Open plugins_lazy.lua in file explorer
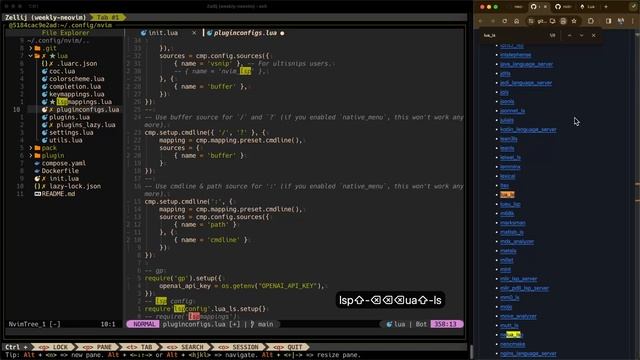This screenshot has height=360, width=640. click(x=86, y=125)
